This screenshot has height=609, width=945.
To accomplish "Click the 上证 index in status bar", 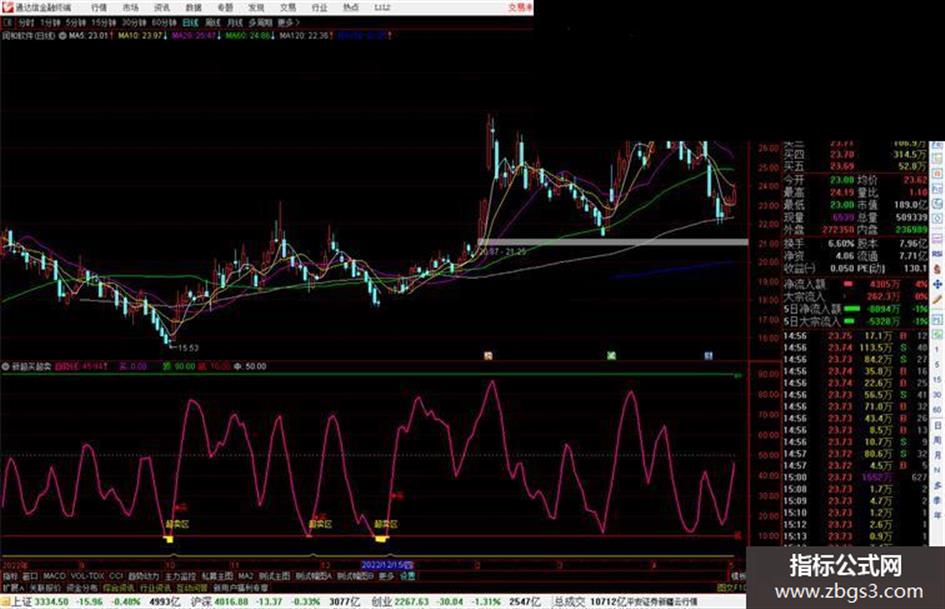I will [x=22, y=602].
